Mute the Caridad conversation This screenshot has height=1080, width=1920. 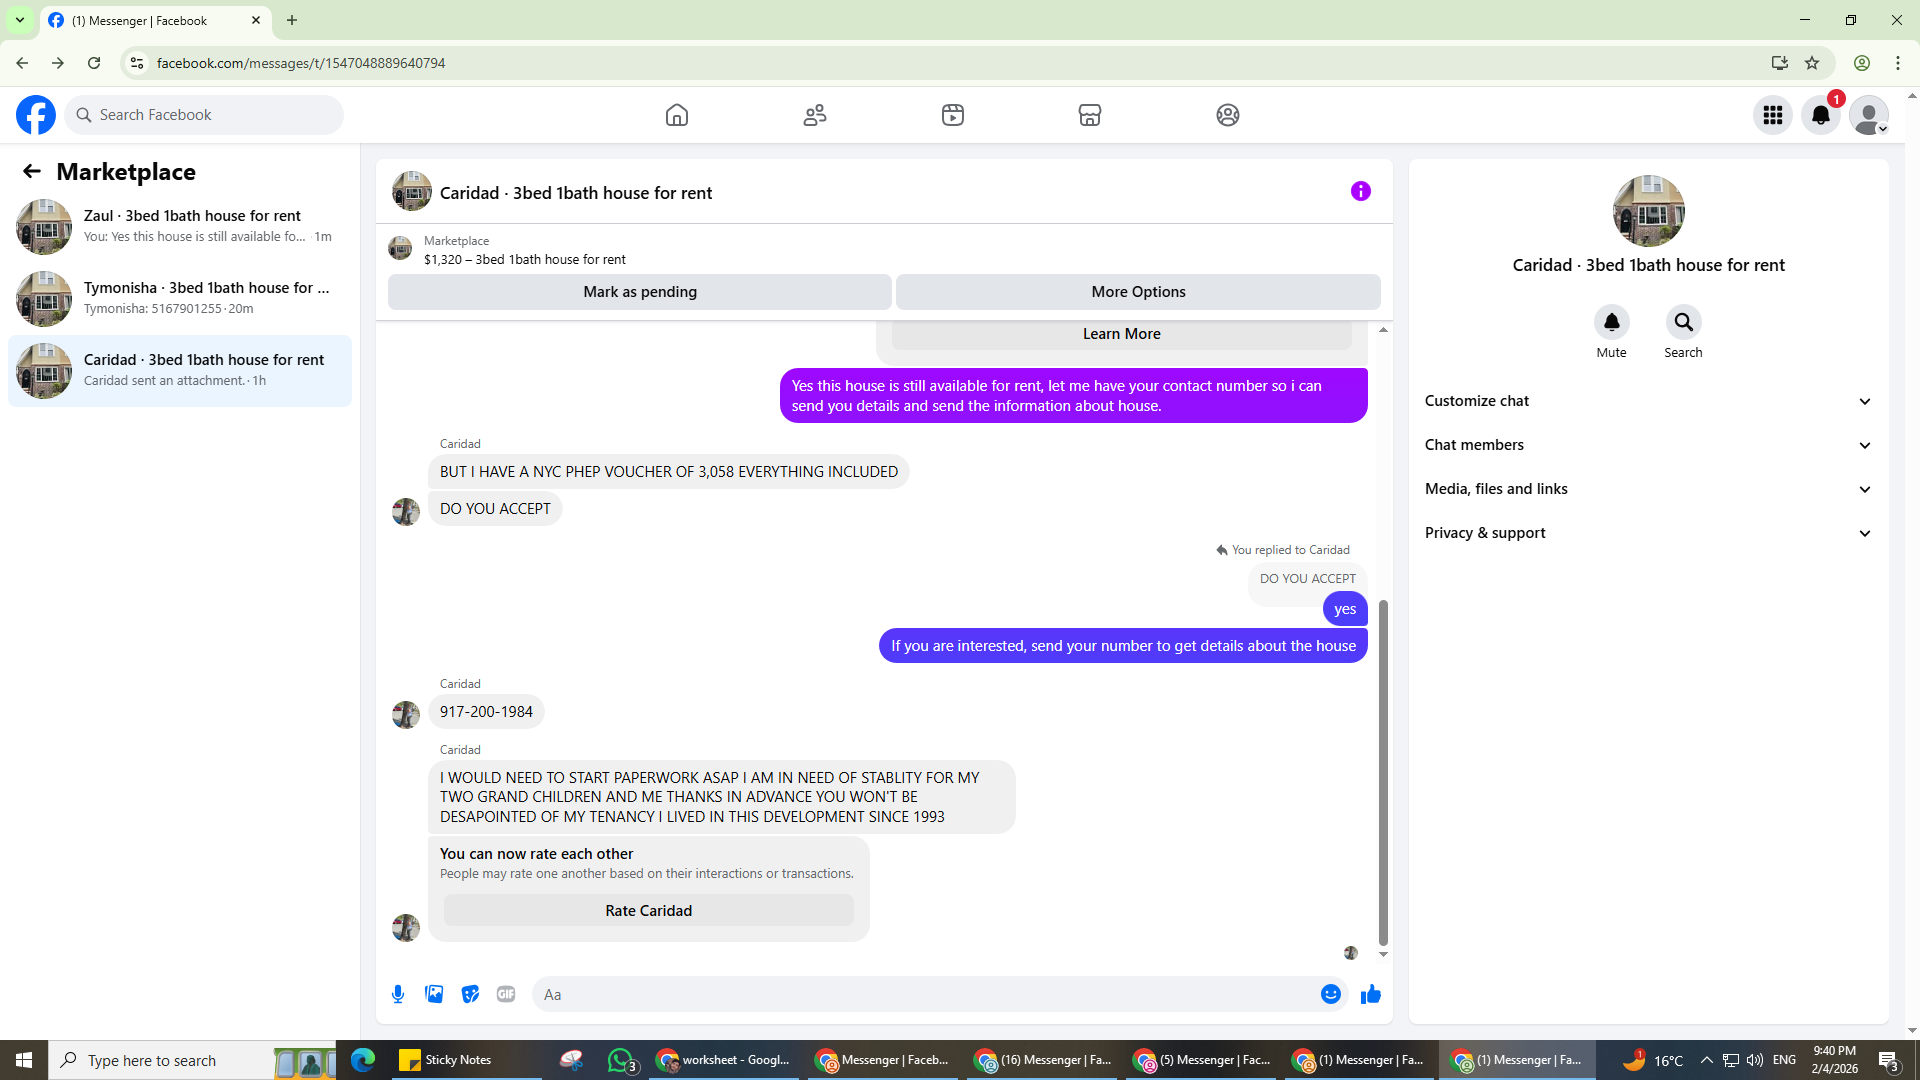[1611, 322]
